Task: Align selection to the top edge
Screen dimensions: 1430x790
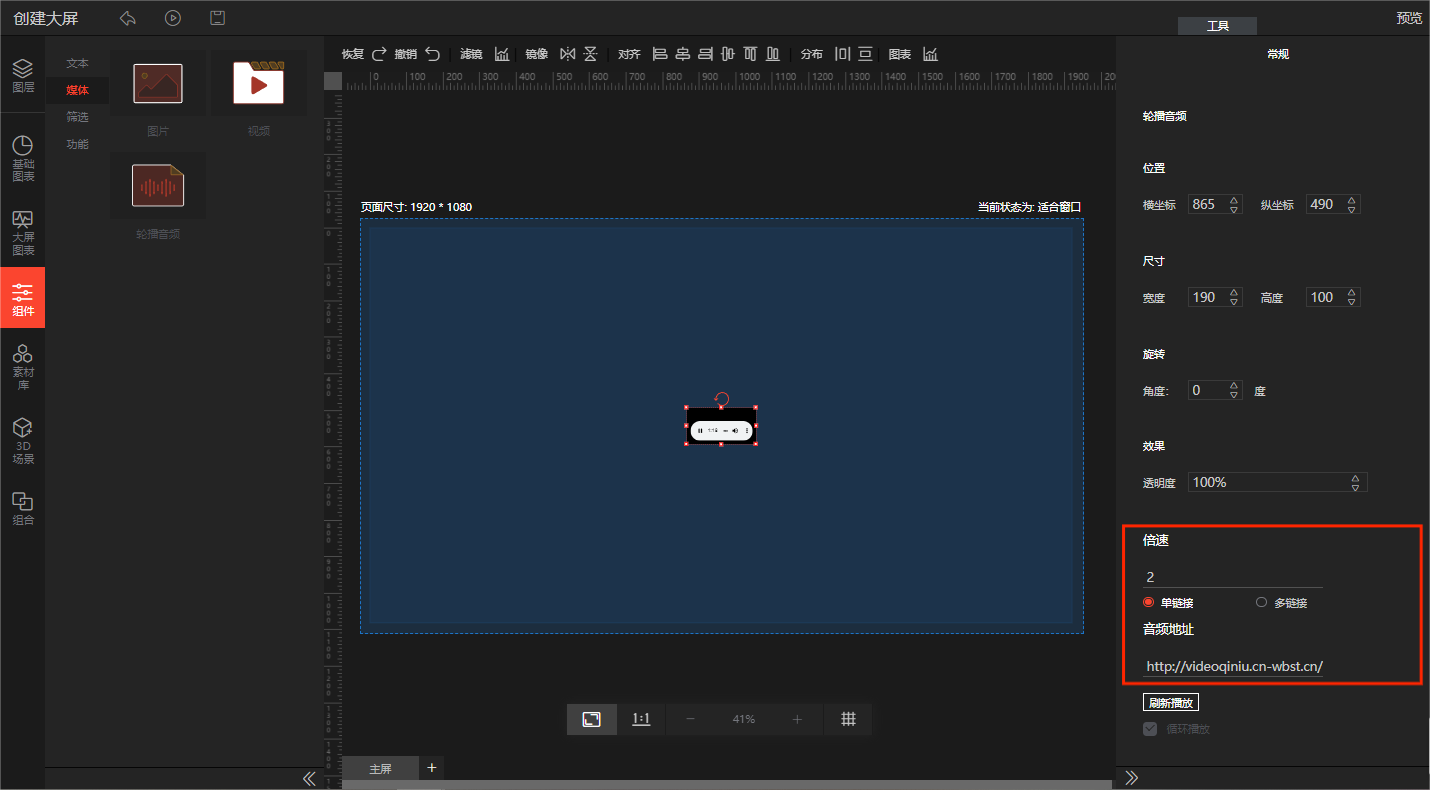Action: coord(750,54)
